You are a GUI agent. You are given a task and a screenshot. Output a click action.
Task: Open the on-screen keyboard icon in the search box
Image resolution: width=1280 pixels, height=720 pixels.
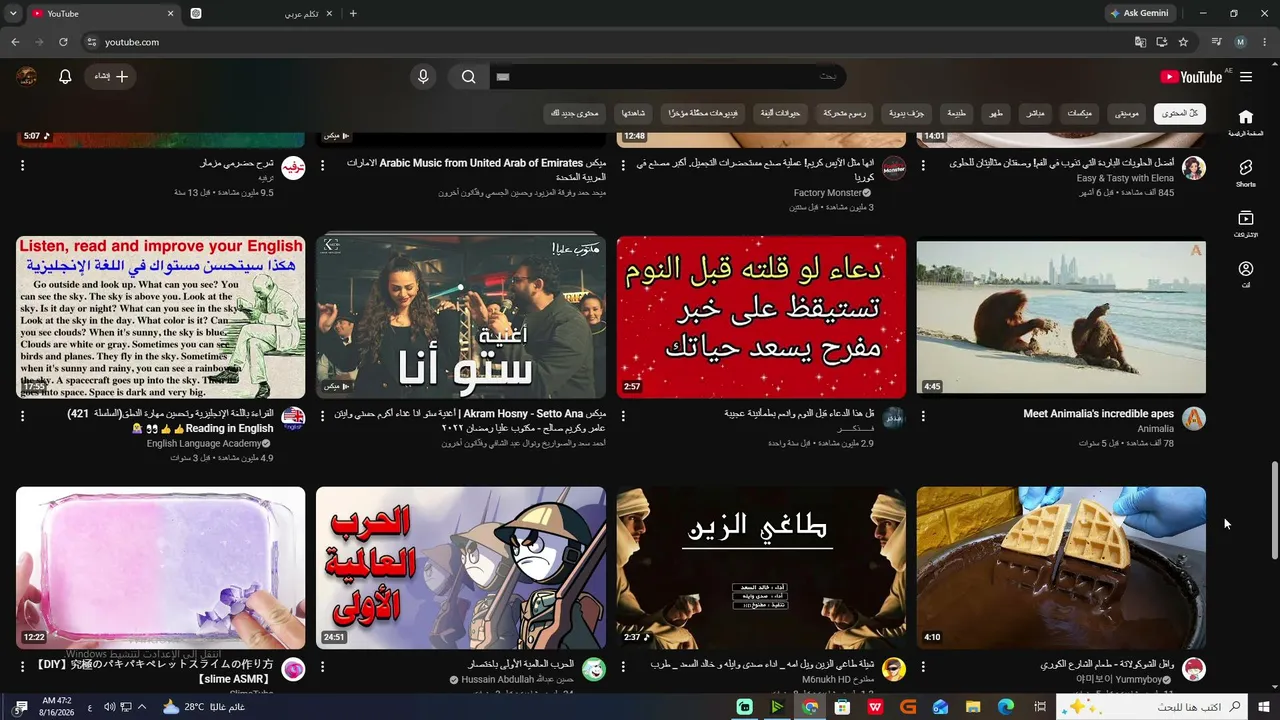(503, 77)
